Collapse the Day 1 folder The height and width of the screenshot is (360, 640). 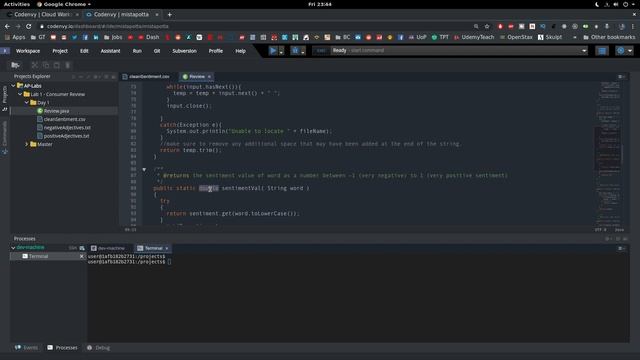coord(27,102)
